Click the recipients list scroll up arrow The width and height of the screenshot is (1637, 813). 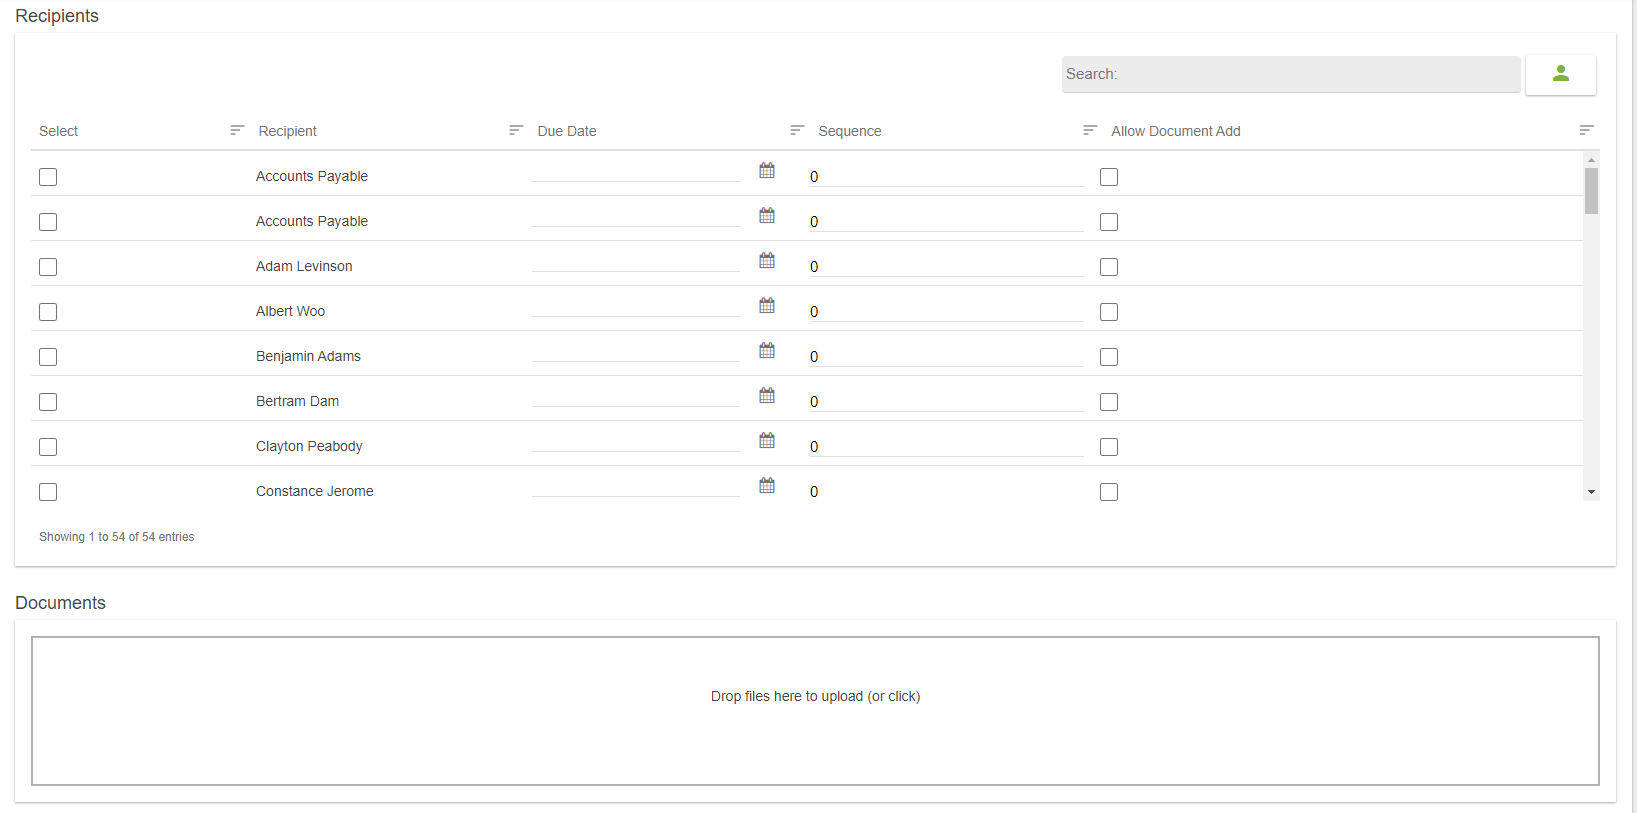[1591, 160]
